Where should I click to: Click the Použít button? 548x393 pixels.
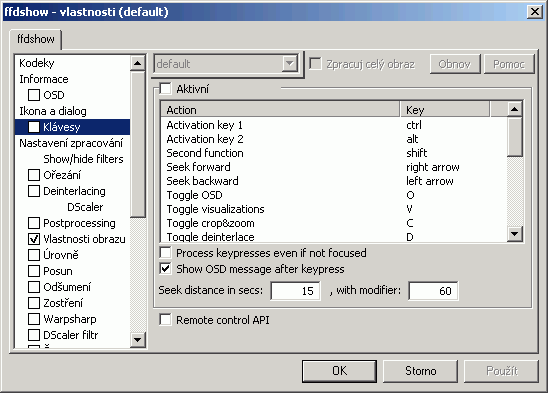[501, 371]
